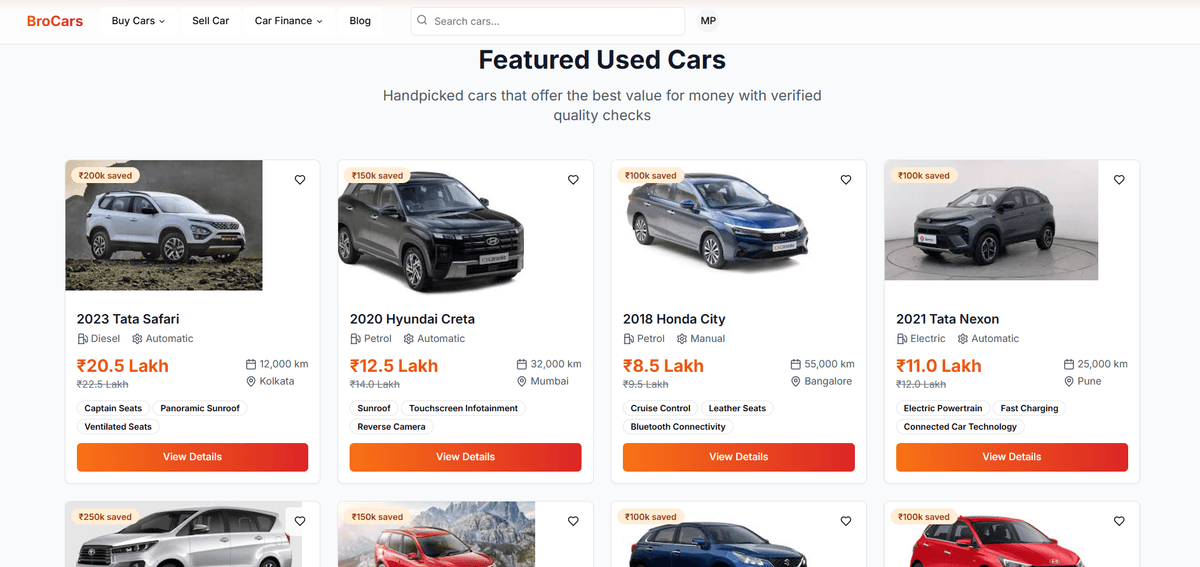This screenshot has height=567, width=1200.
Task: Toggle the heart on 2020 Hyundai Creta card
Action: [573, 180]
